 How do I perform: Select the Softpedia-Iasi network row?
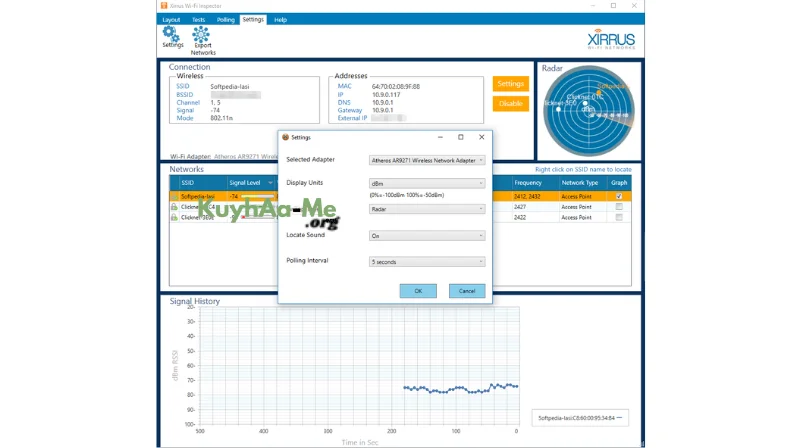(401, 196)
